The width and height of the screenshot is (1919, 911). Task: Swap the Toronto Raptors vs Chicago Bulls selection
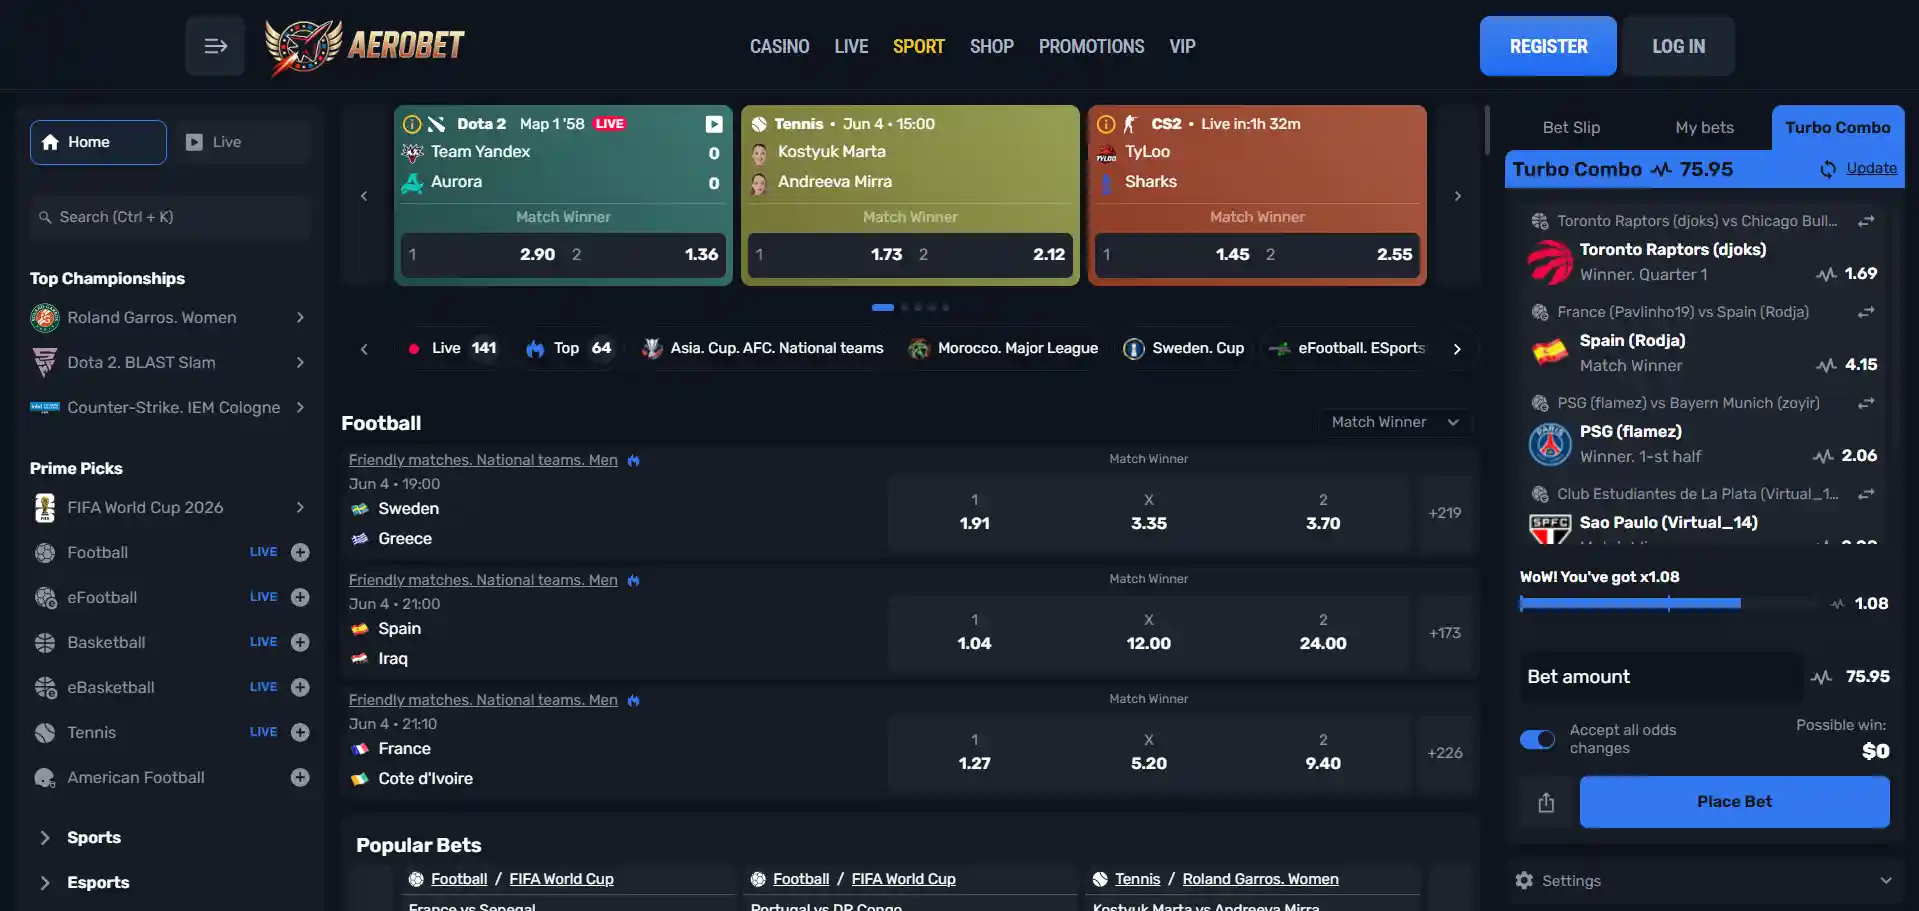tap(1866, 221)
